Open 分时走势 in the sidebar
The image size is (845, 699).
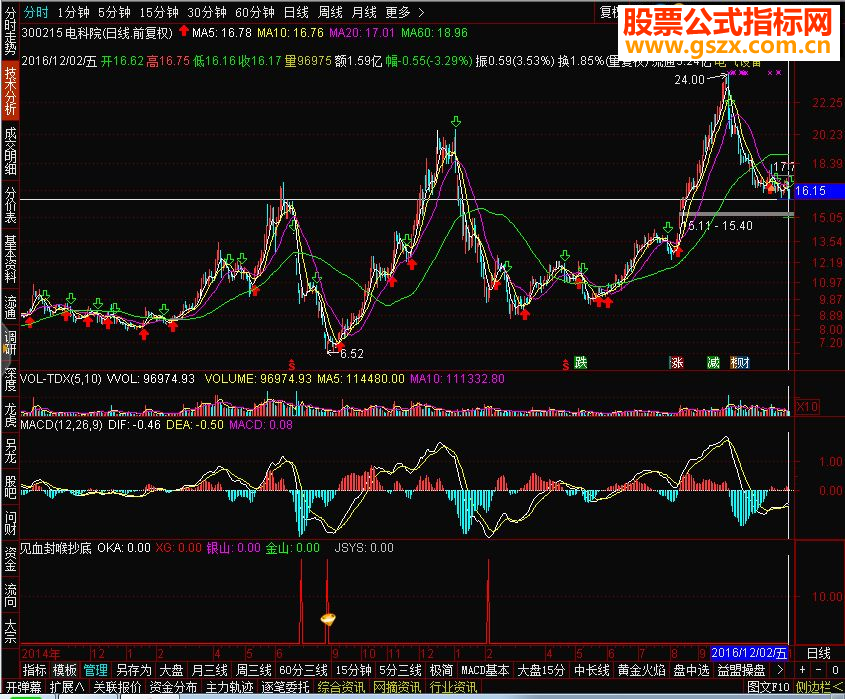pos(10,31)
